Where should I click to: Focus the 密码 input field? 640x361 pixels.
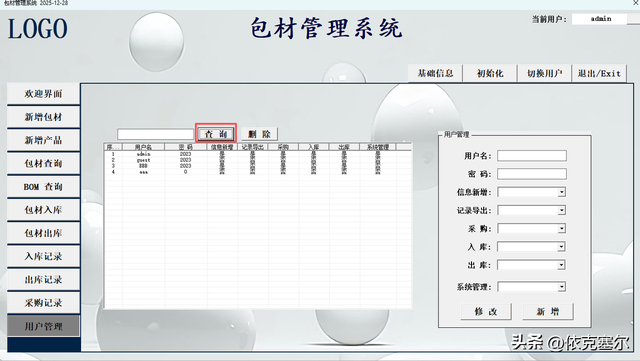point(532,174)
